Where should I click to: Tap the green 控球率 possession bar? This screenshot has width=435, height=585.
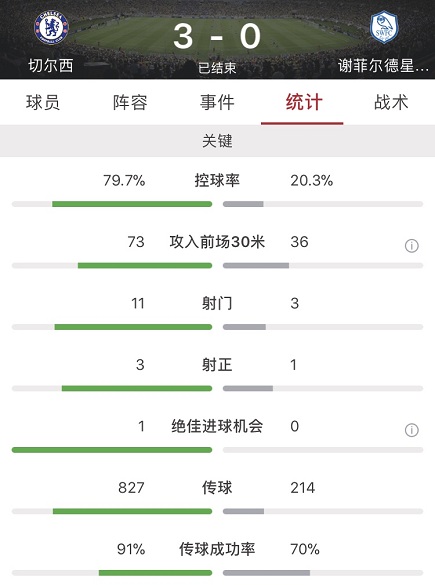click(132, 204)
